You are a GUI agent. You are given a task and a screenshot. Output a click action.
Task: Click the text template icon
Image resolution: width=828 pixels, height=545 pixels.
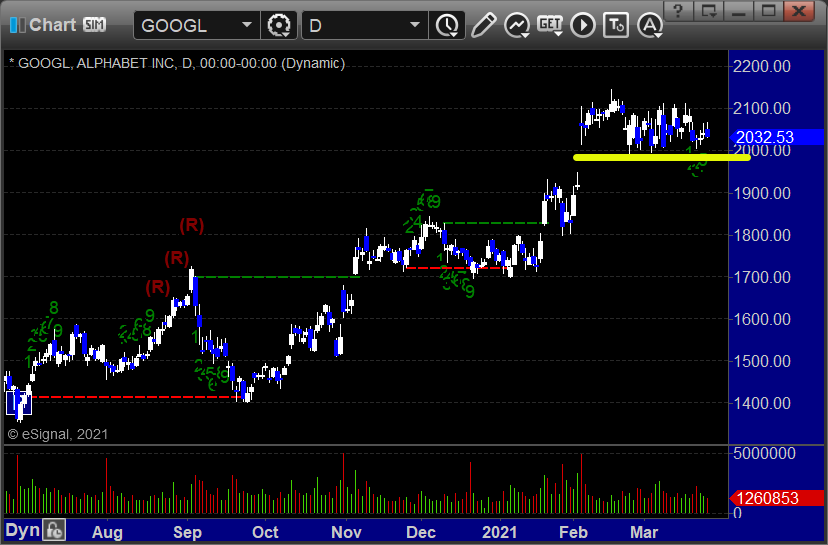point(616,25)
